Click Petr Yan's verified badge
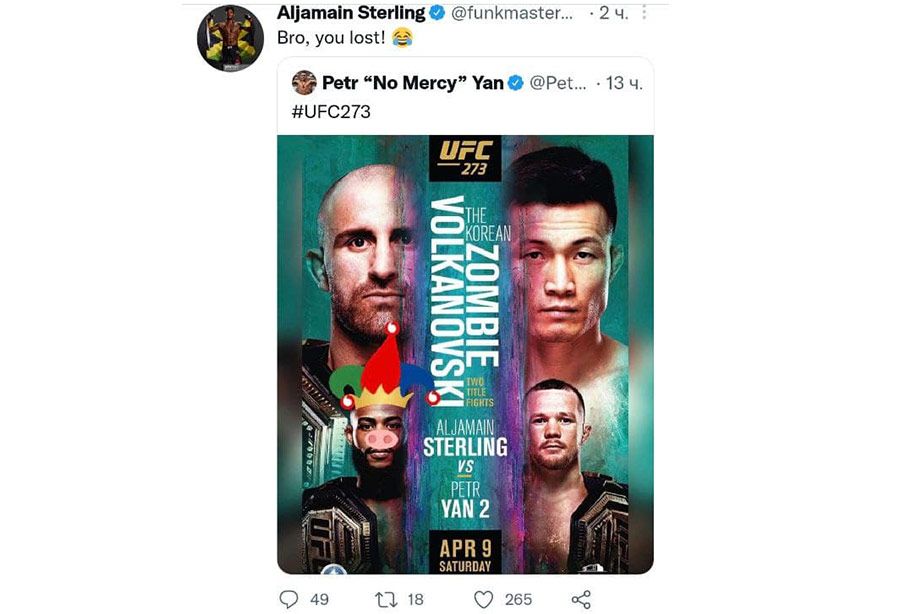Viewport: 920px width, 614px height. [515, 83]
